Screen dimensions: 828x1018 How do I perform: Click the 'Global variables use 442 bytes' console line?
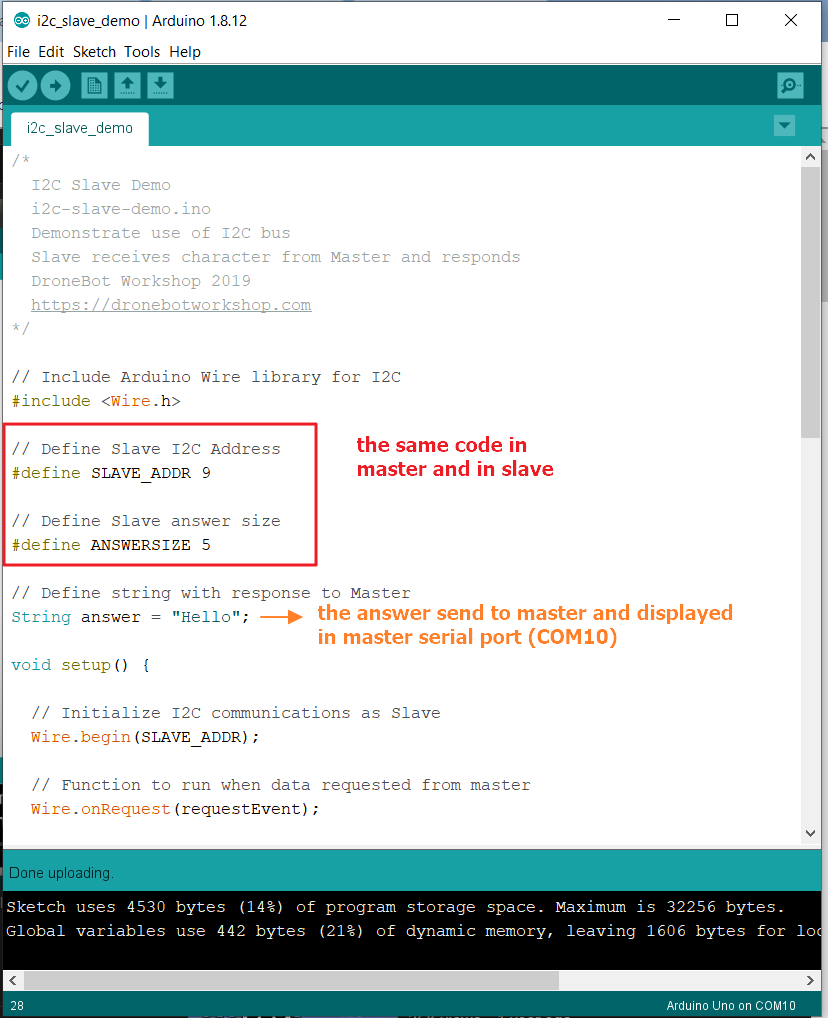[413, 931]
